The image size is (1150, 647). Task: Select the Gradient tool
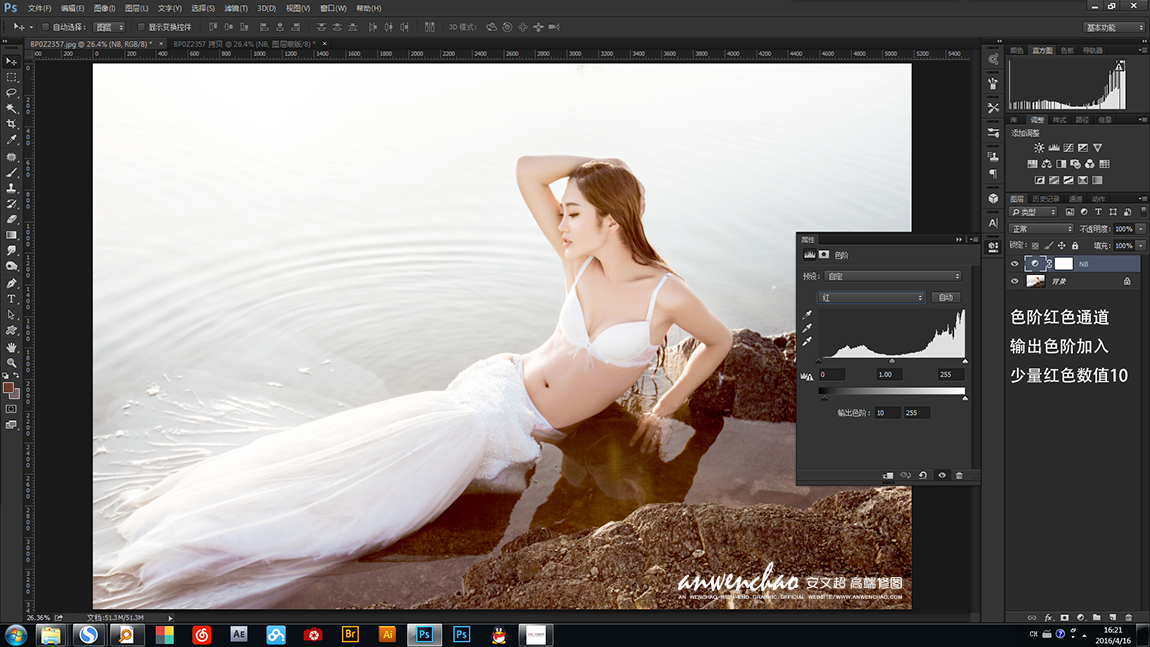11,235
